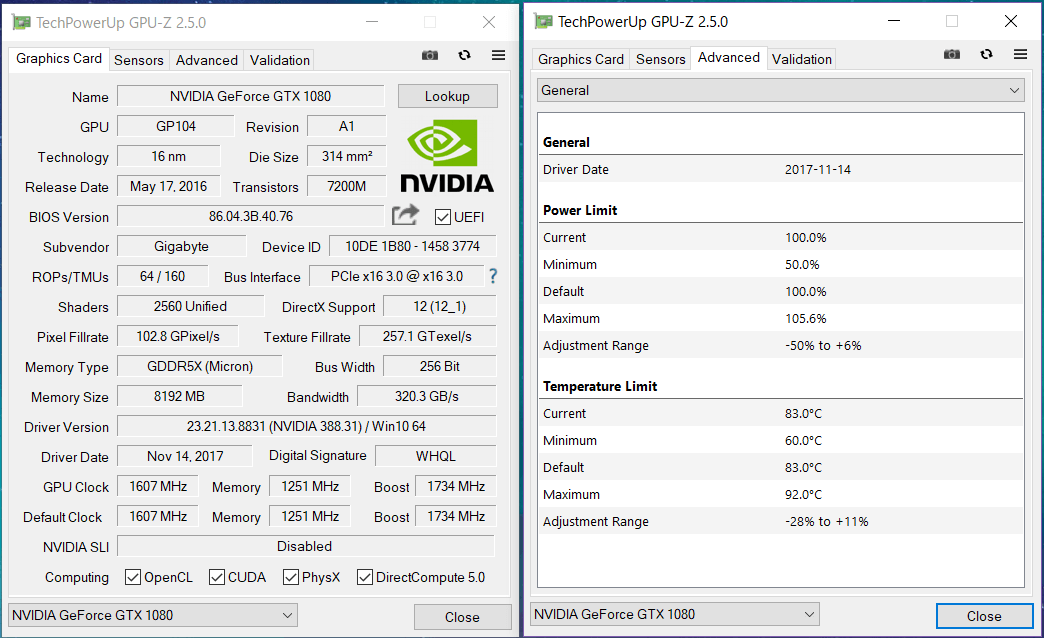Toggle the DirectCompute 5.0 checkbox
This screenshot has width=1044, height=638.
[x=364, y=577]
